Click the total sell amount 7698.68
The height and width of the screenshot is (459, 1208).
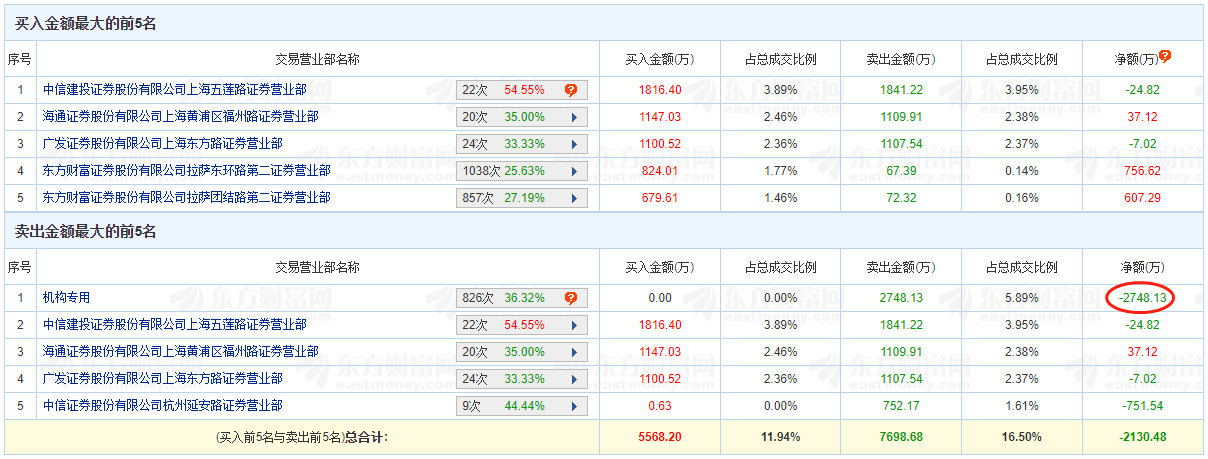901,437
